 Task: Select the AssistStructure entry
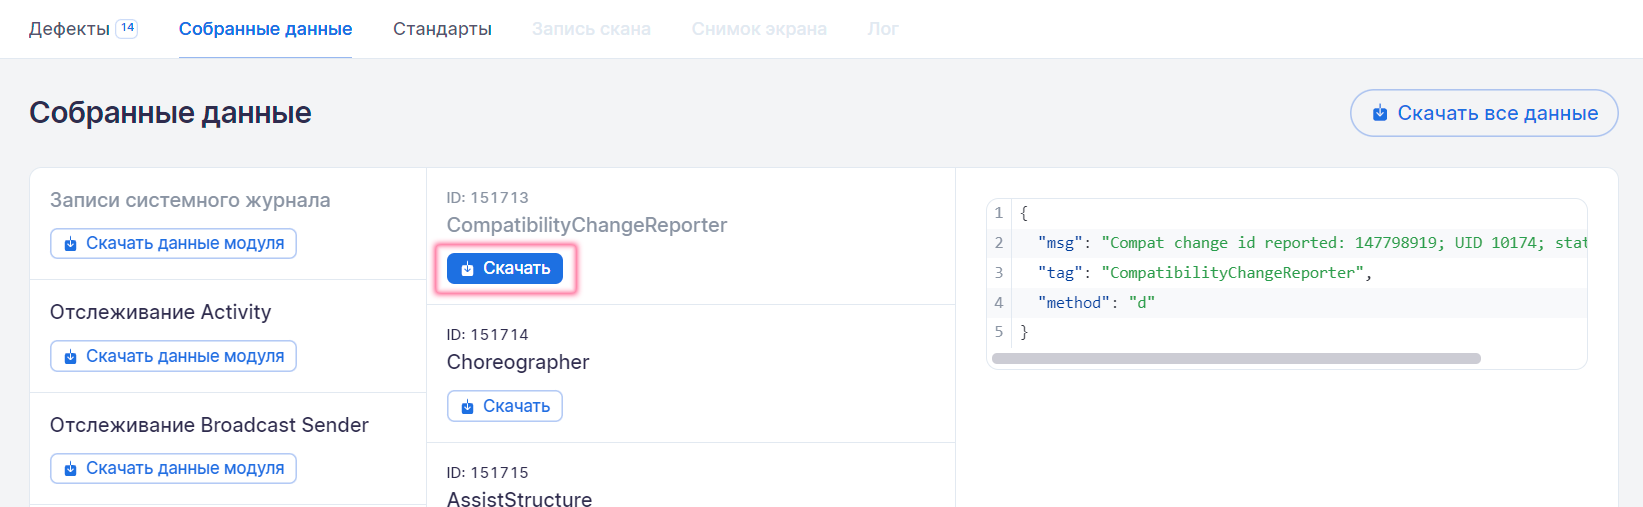point(519,498)
